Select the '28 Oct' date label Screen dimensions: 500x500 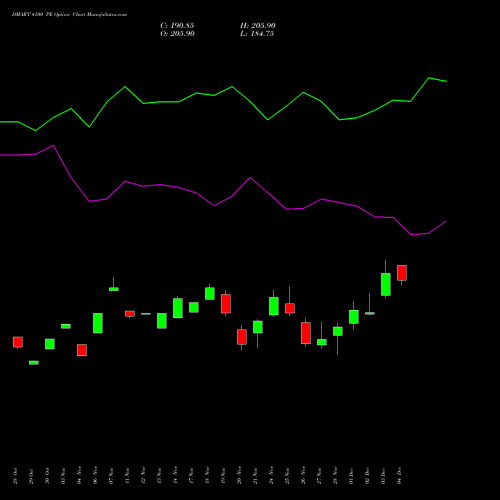coord(15,476)
